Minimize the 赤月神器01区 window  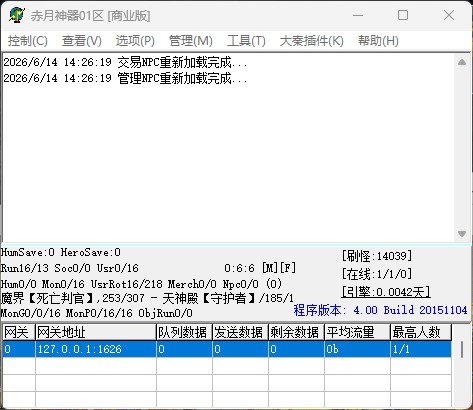coord(358,15)
